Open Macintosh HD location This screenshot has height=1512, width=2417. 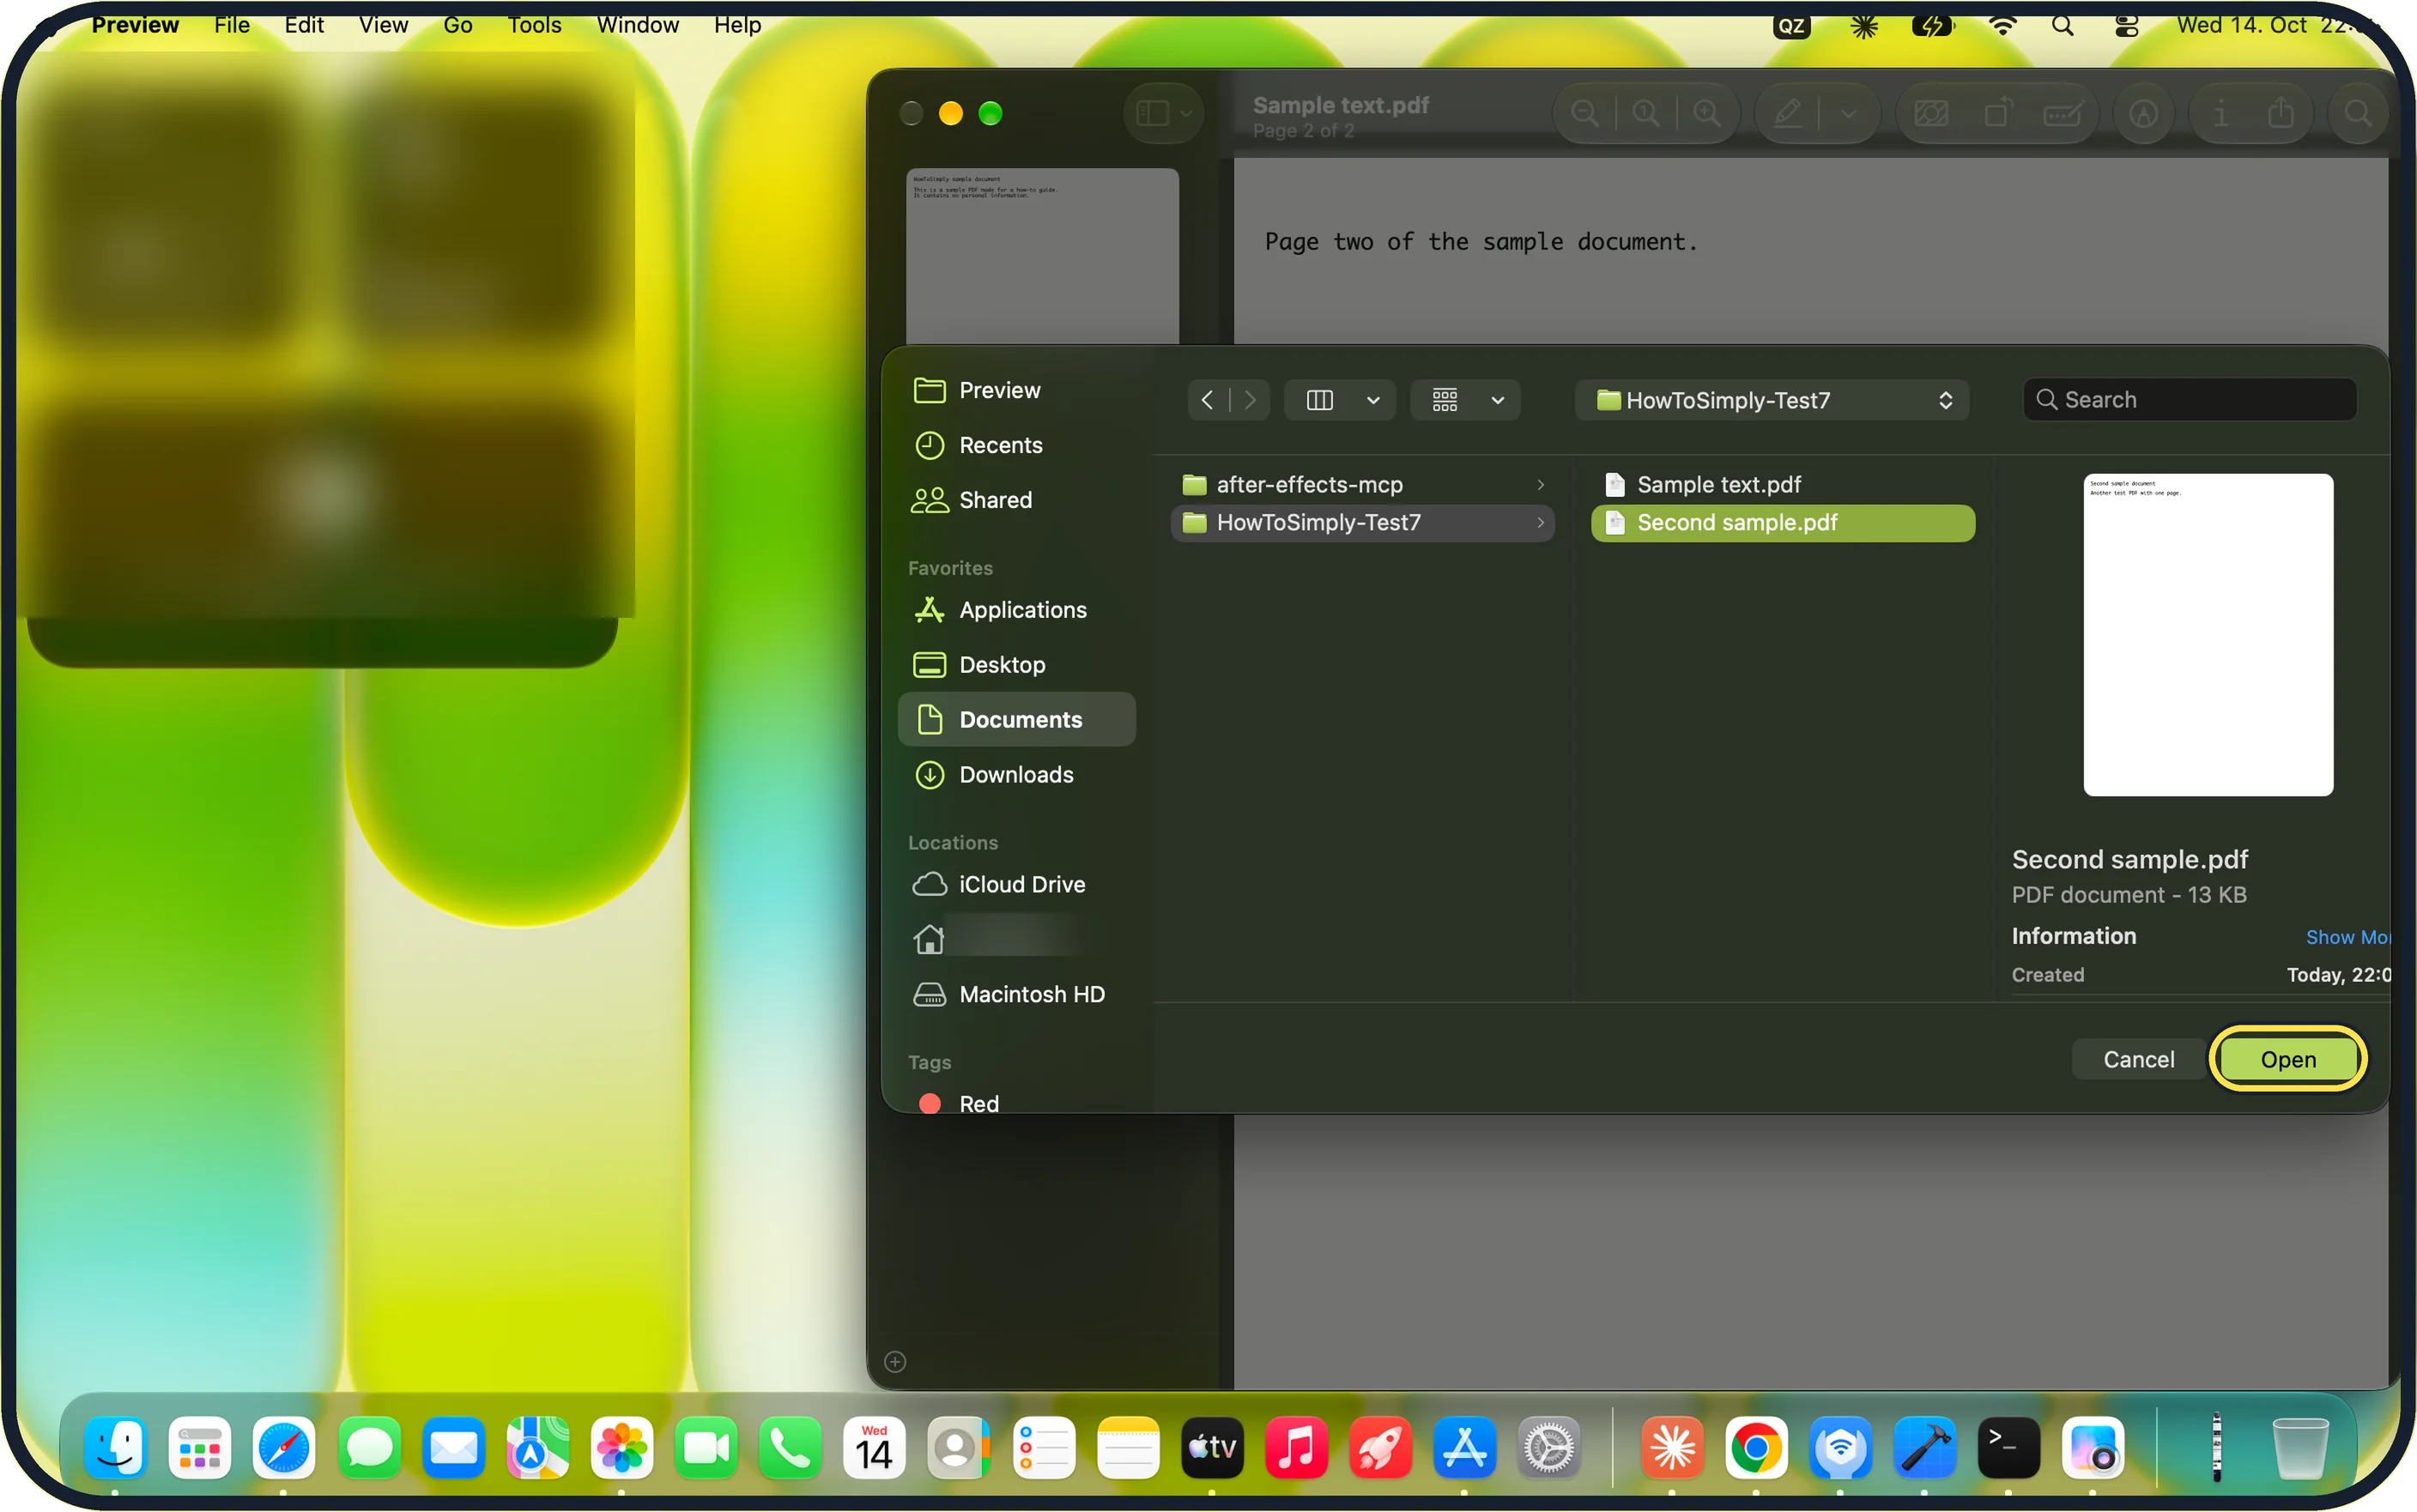(x=1017, y=995)
